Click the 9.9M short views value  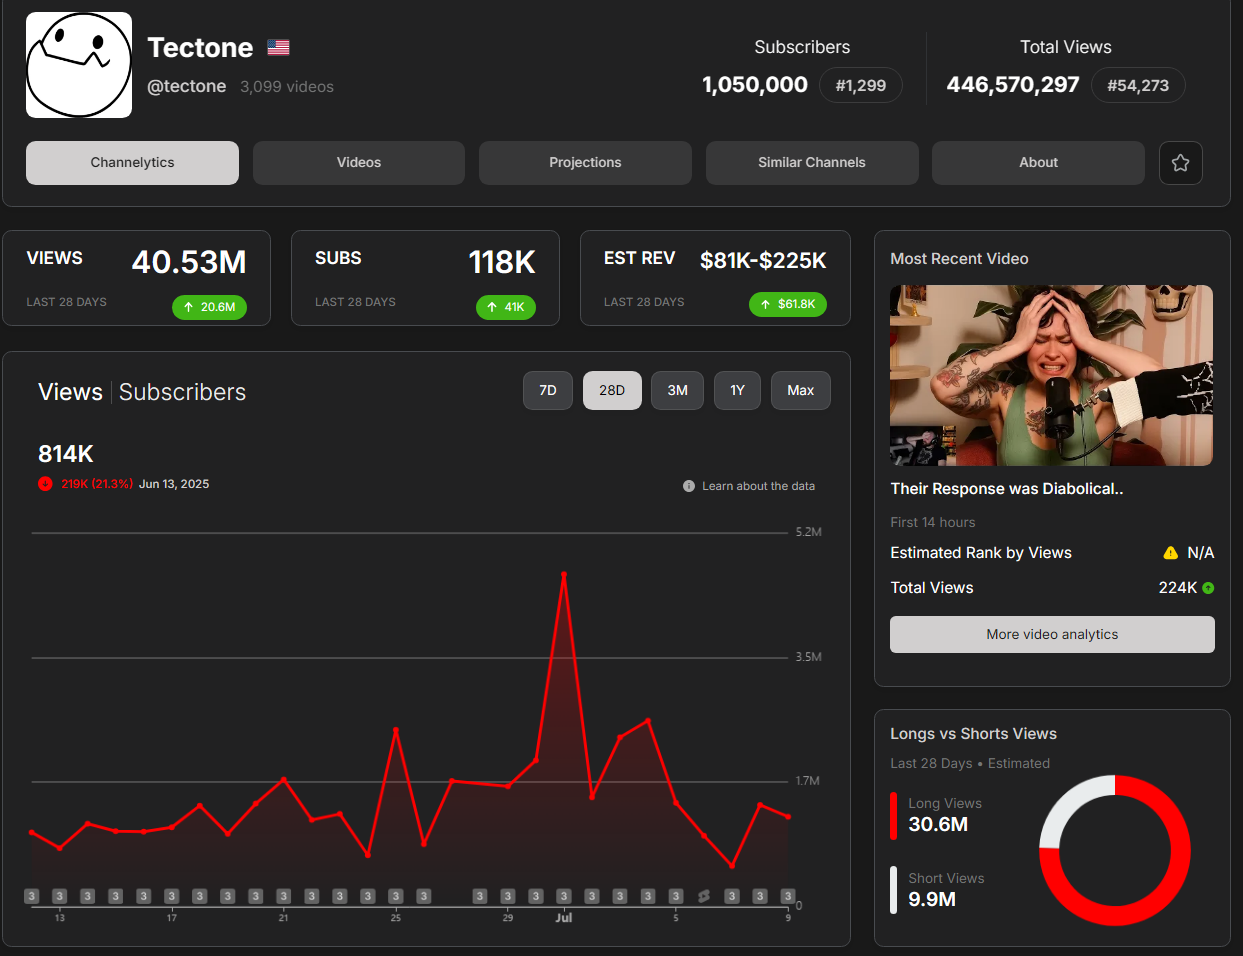pos(932,900)
